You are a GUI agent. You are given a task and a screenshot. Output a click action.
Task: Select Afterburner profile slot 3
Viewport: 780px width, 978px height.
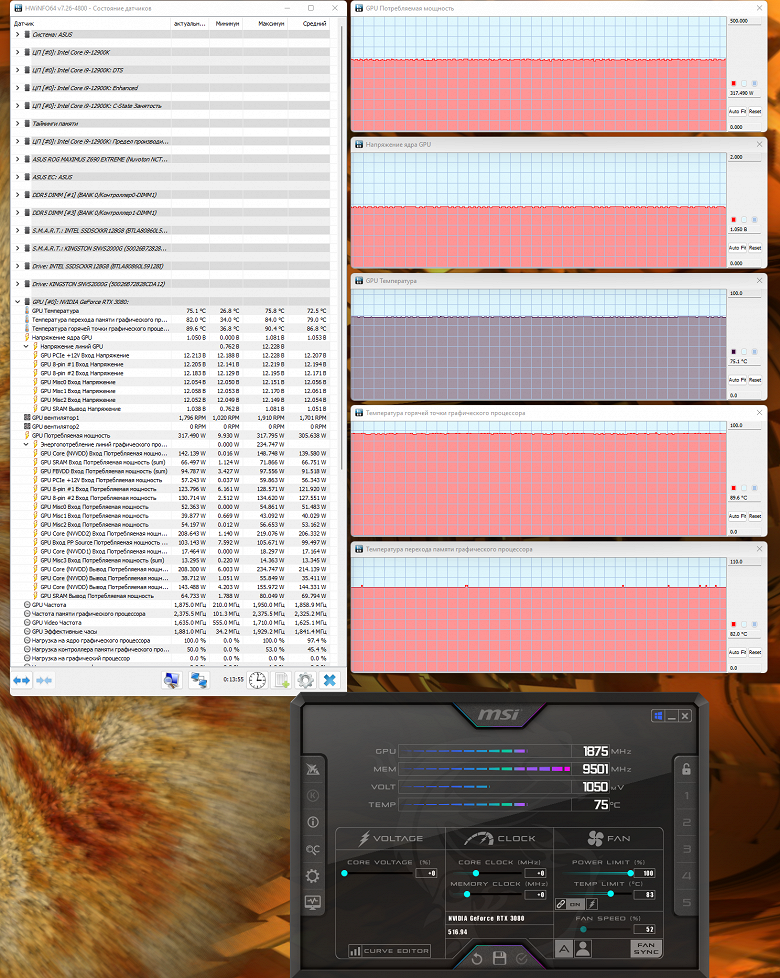click(x=686, y=849)
